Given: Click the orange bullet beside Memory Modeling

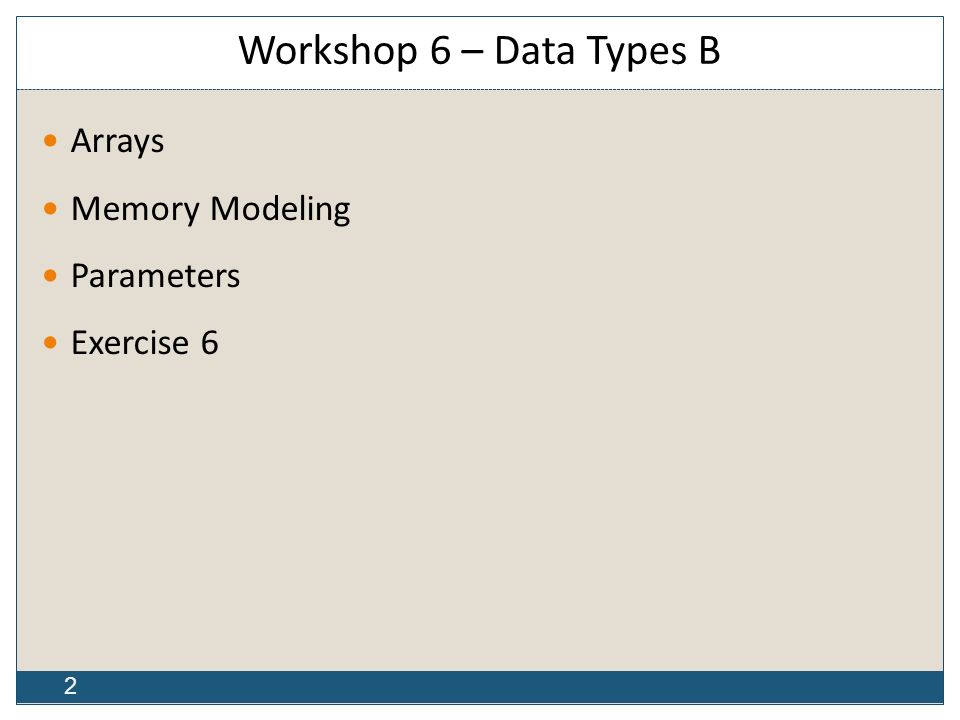Looking at the screenshot, I should (50, 209).
